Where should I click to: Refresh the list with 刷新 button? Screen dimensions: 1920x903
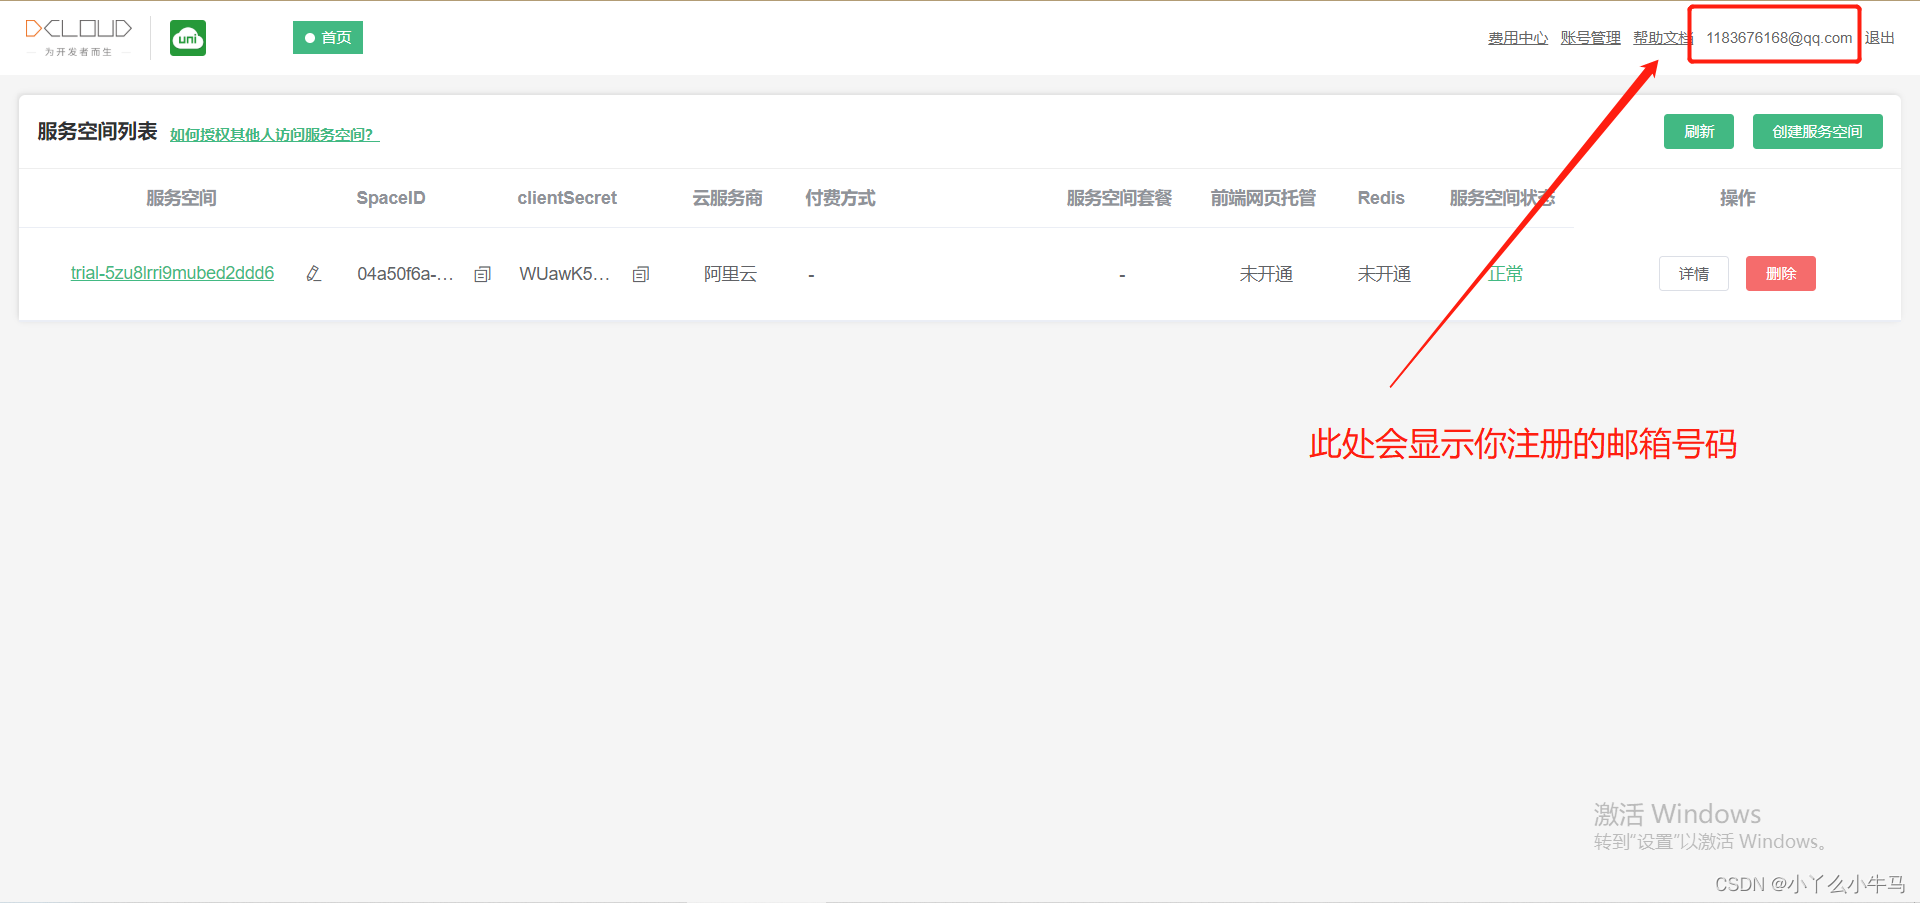(x=1698, y=131)
